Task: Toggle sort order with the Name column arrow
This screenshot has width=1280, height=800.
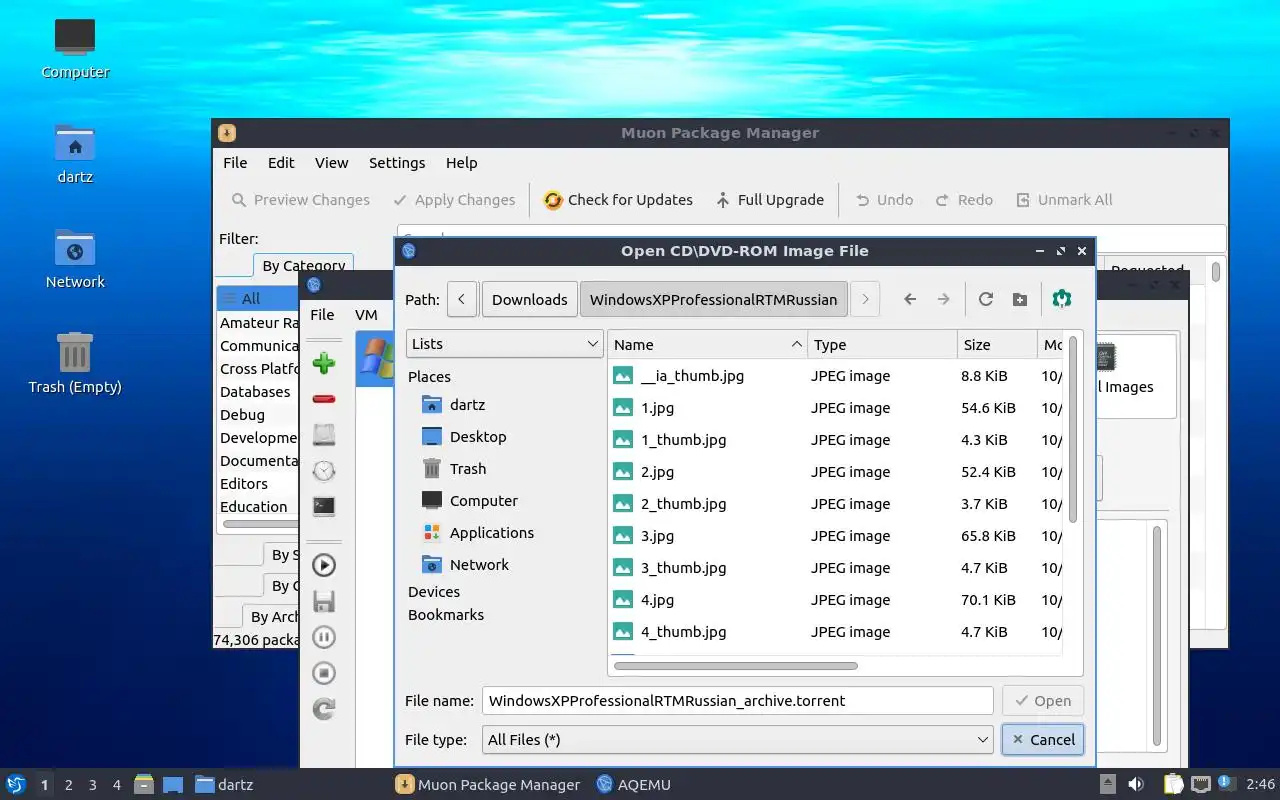Action: [796, 344]
